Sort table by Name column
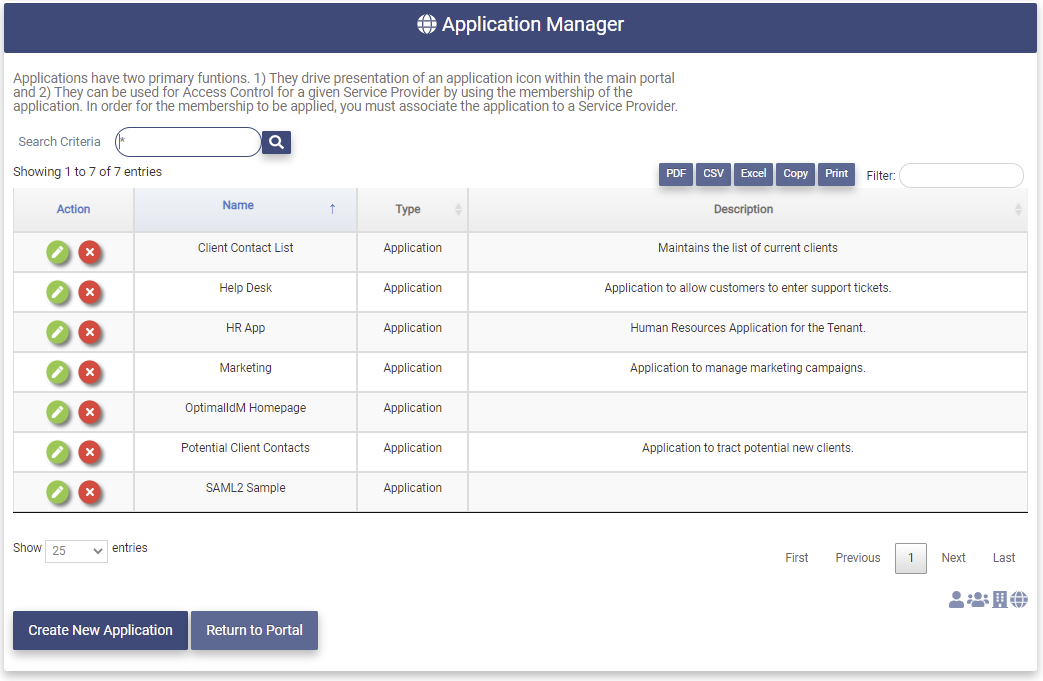The width and height of the screenshot is (1043, 681). coord(245,209)
